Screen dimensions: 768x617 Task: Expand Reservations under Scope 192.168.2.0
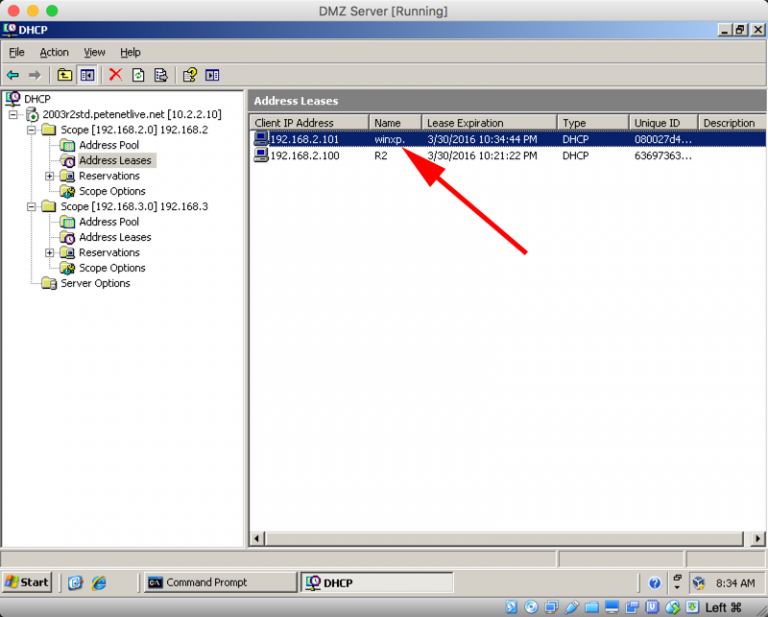coord(49,176)
